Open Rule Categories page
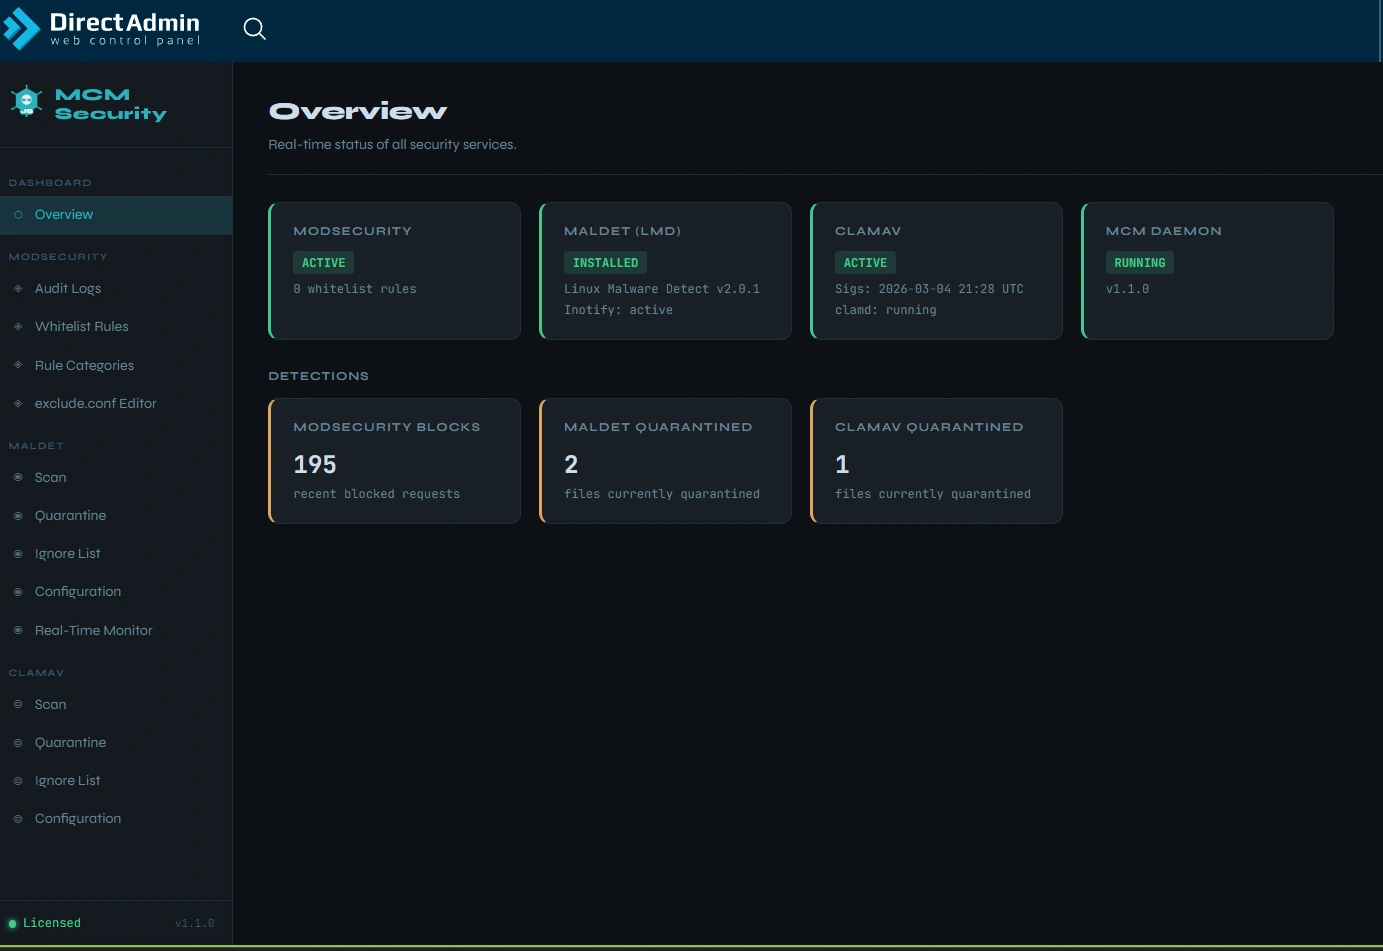Screen dimensions: 1383x951 [116, 365]
